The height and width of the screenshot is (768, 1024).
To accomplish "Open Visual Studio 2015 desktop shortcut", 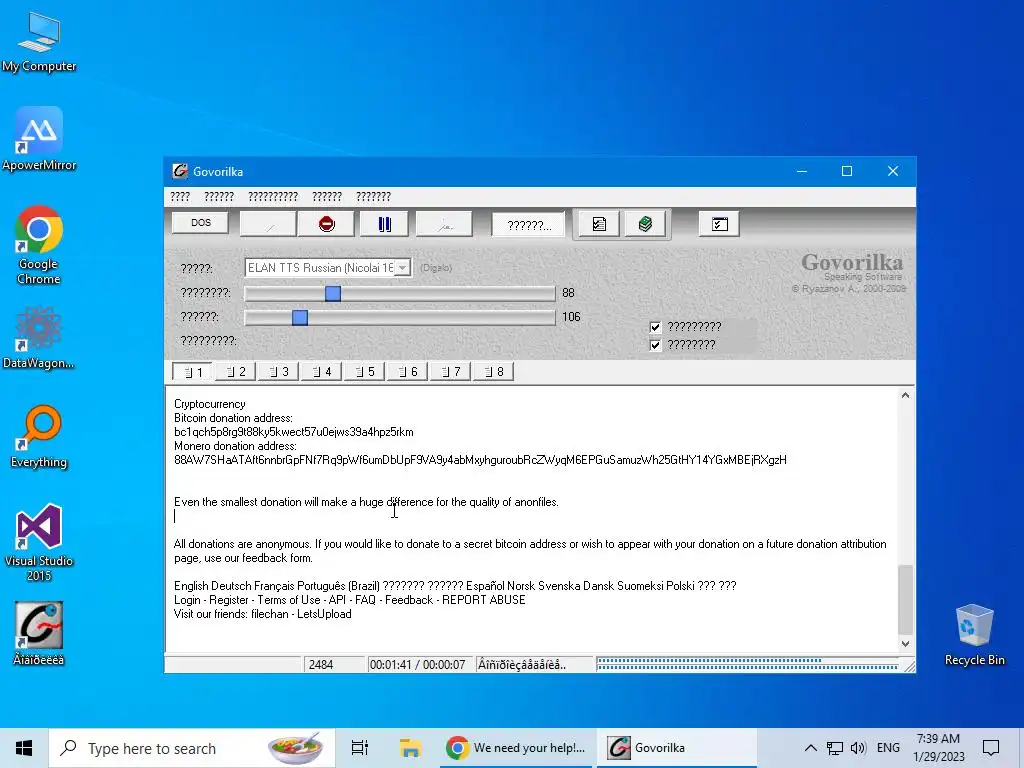I will click(x=39, y=542).
